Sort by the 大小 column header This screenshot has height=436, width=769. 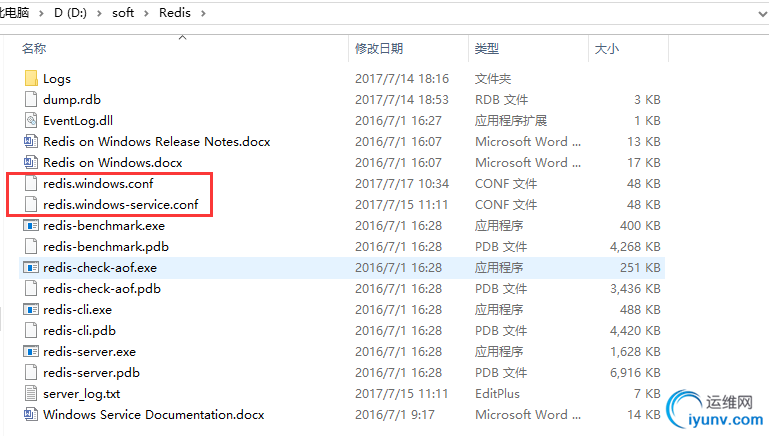(x=607, y=49)
